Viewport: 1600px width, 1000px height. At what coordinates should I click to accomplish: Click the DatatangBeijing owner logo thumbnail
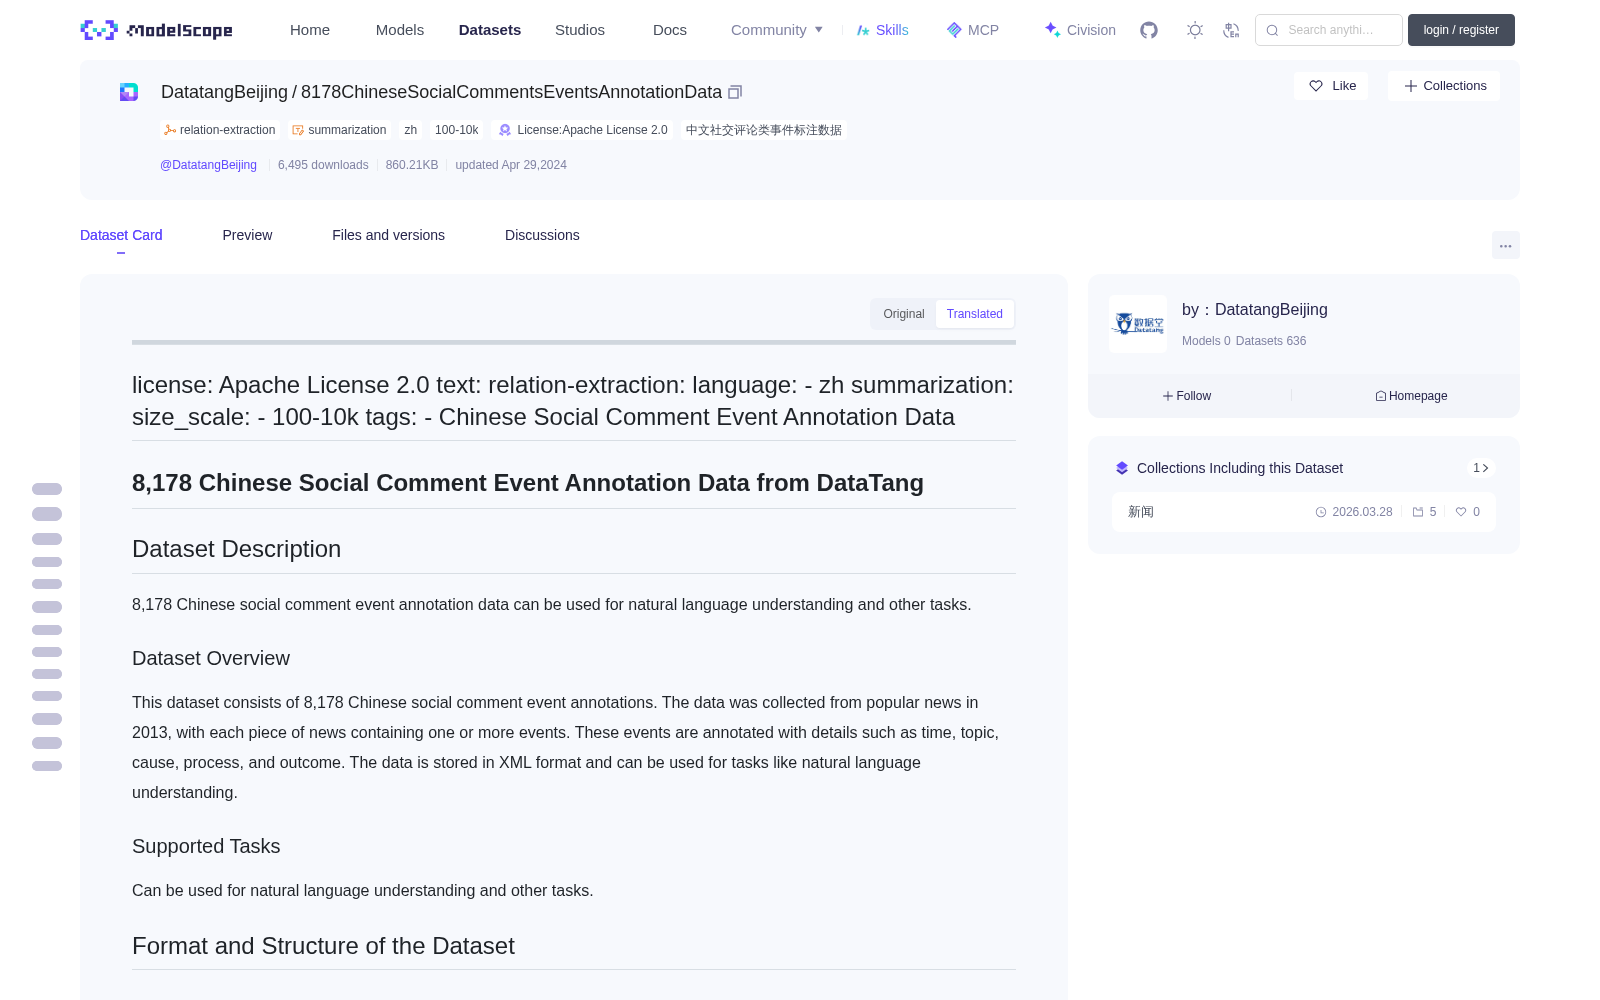[x=1138, y=324]
